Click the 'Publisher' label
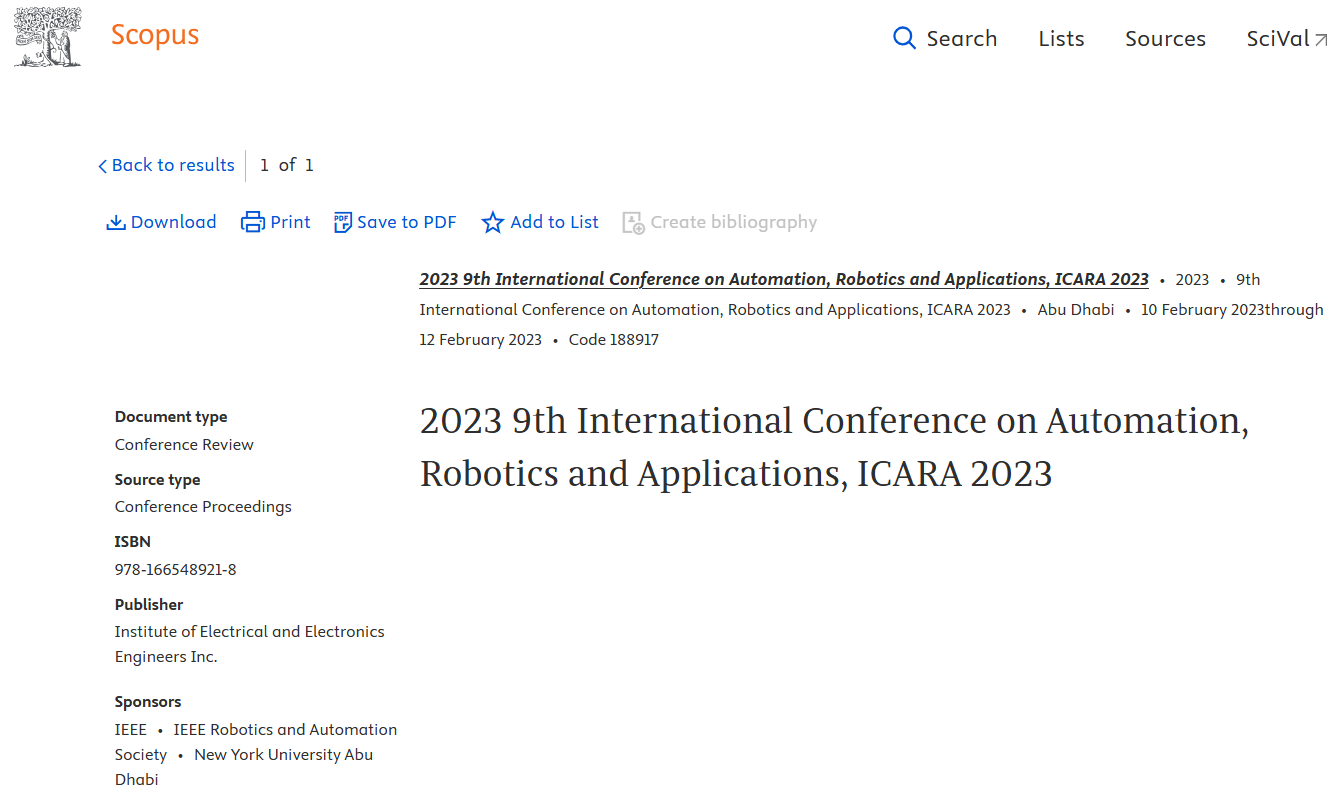This screenshot has width=1339, height=799. (149, 605)
